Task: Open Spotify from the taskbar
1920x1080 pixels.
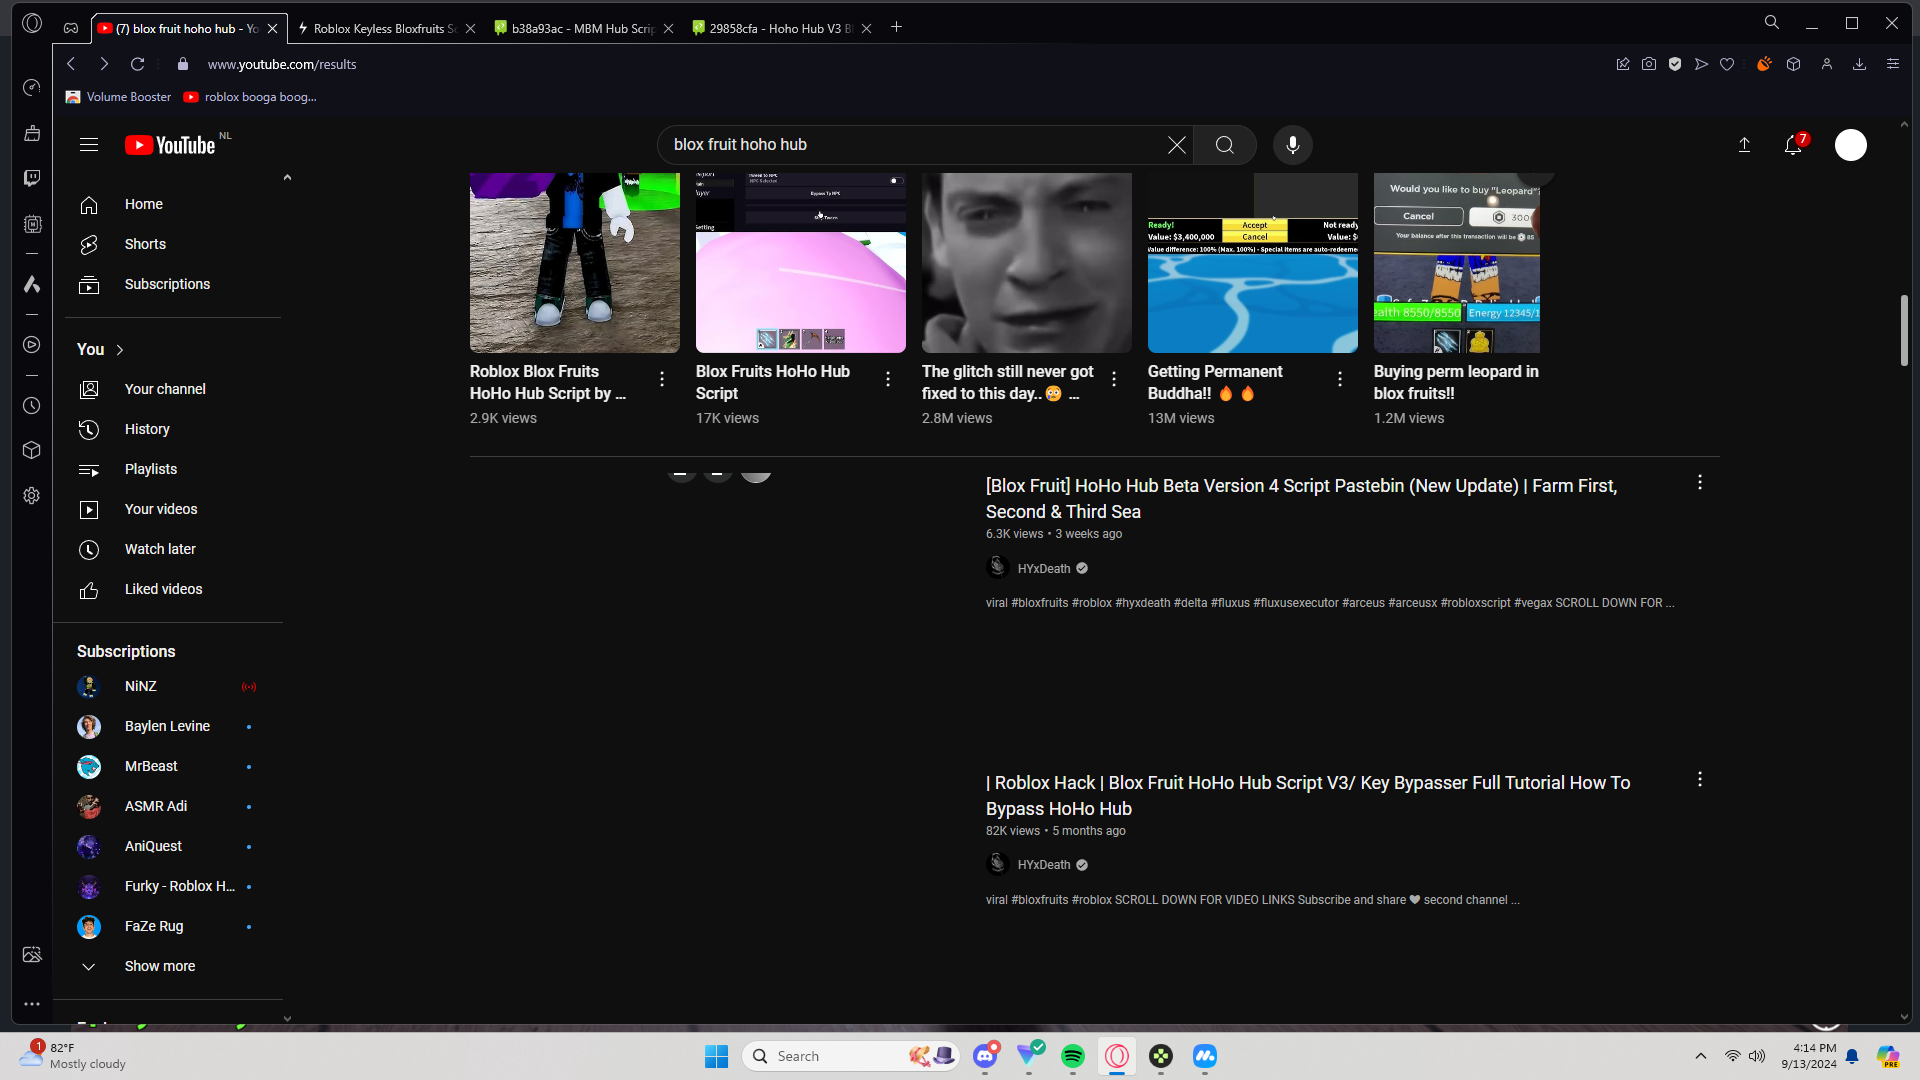Action: [x=1073, y=1056]
